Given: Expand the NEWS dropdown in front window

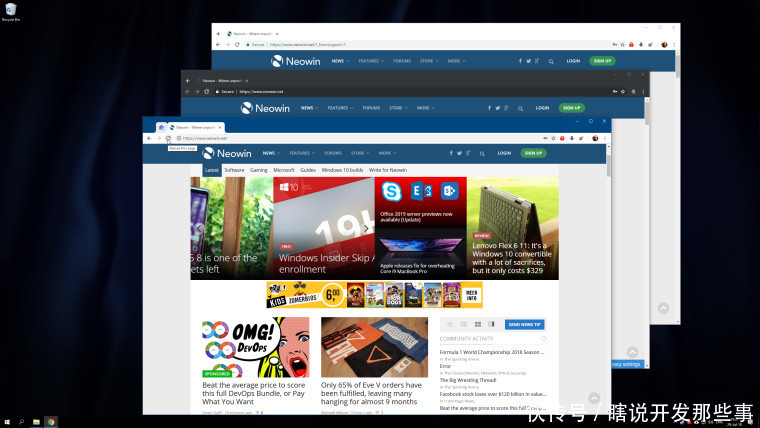Looking at the screenshot, I should (x=271, y=154).
